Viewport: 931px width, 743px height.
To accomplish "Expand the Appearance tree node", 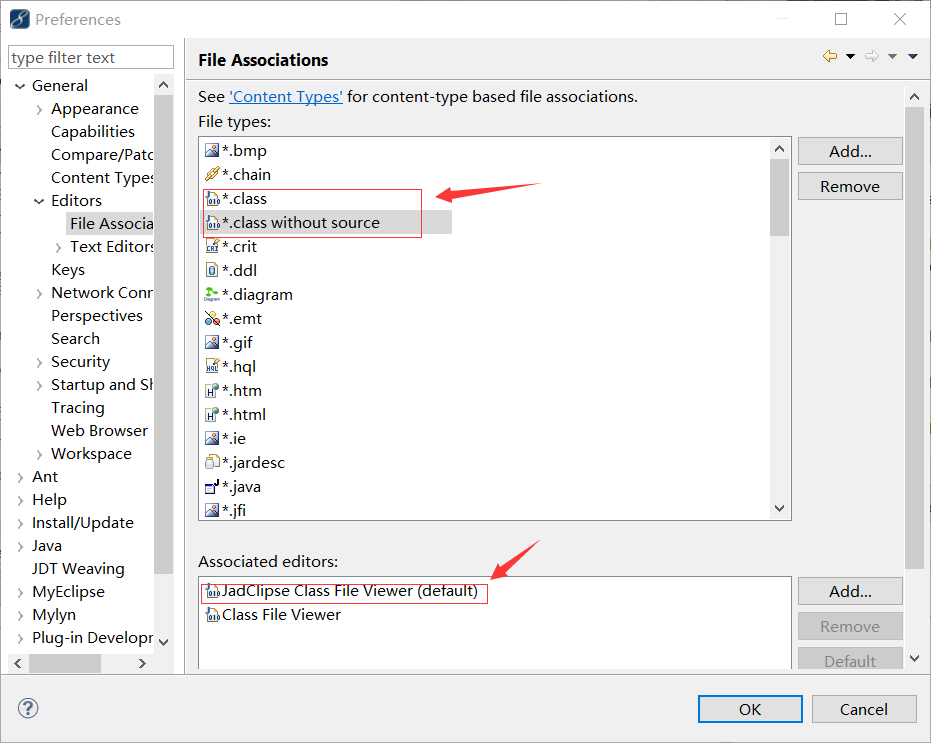I will (x=39, y=109).
